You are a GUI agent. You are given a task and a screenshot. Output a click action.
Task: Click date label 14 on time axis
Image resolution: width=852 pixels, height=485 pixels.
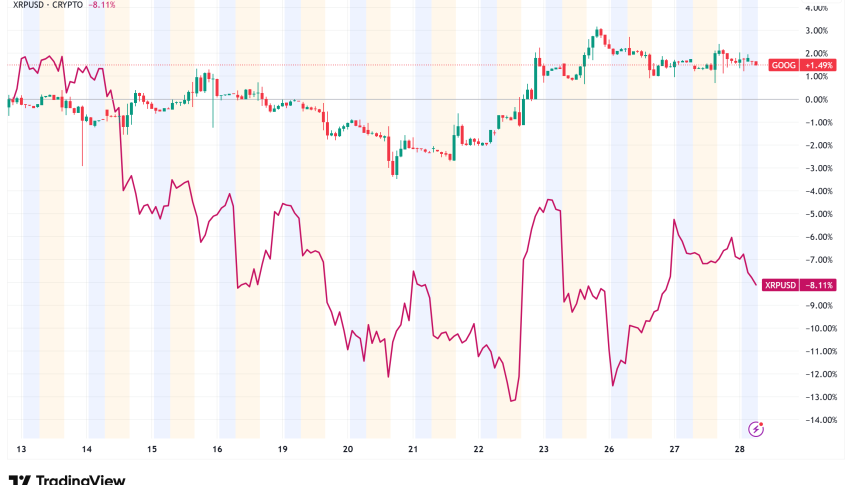coord(86,449)
